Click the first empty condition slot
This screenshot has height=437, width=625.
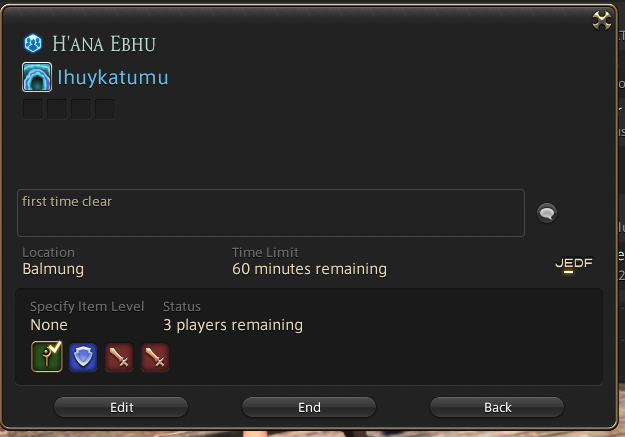click(33, 109)
